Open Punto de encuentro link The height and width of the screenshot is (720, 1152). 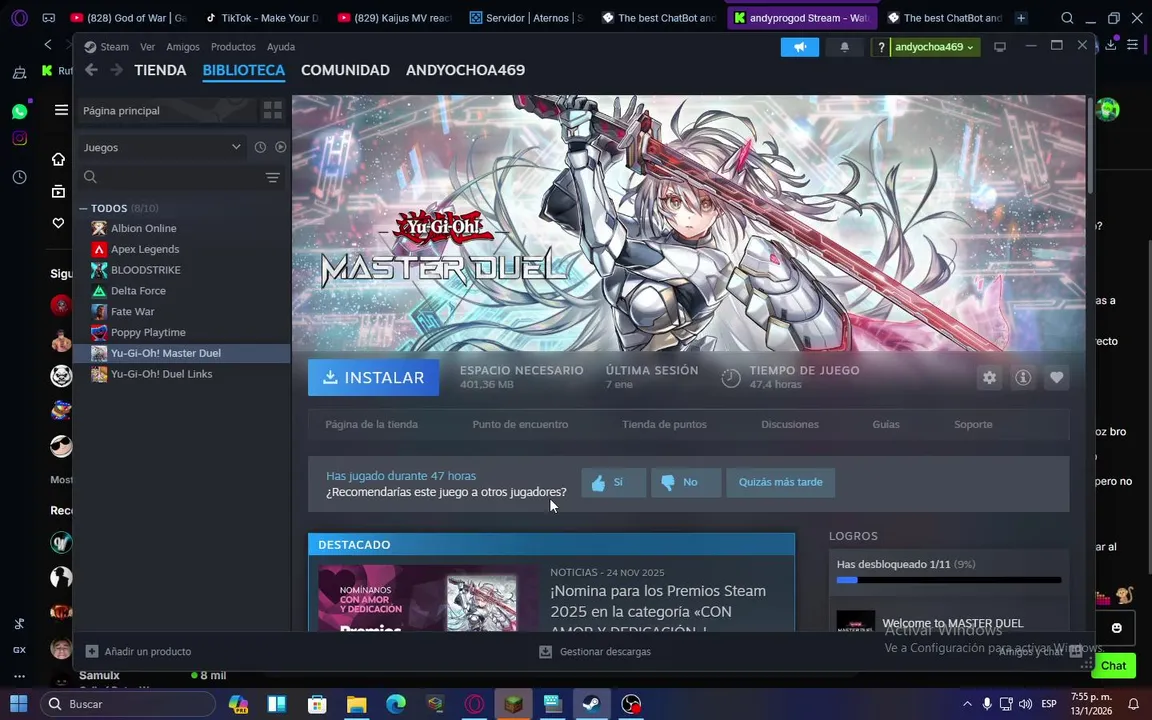click(520, 425)
